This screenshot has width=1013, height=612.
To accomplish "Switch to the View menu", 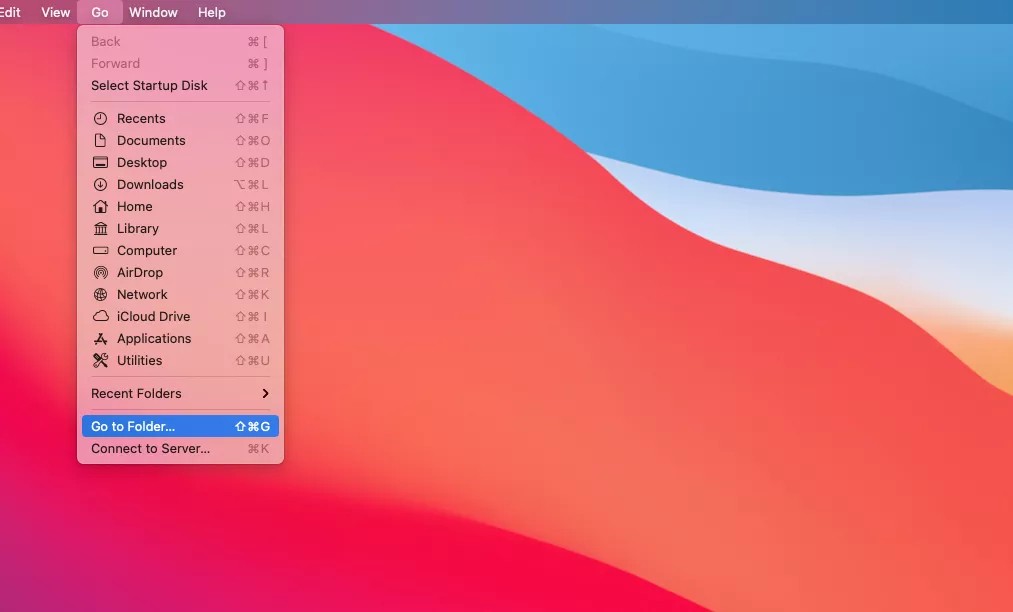I will [55, 12].
